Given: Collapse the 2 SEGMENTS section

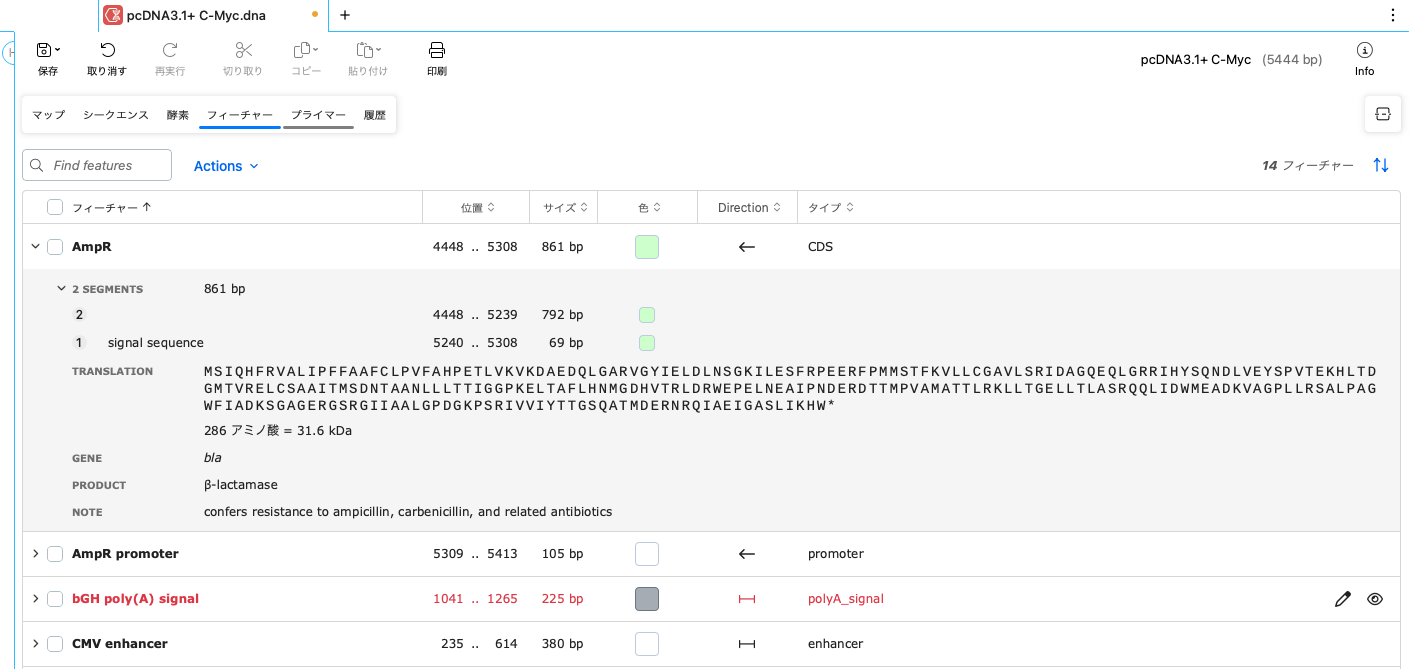Looking at the screenshot, I should (60, 288).
